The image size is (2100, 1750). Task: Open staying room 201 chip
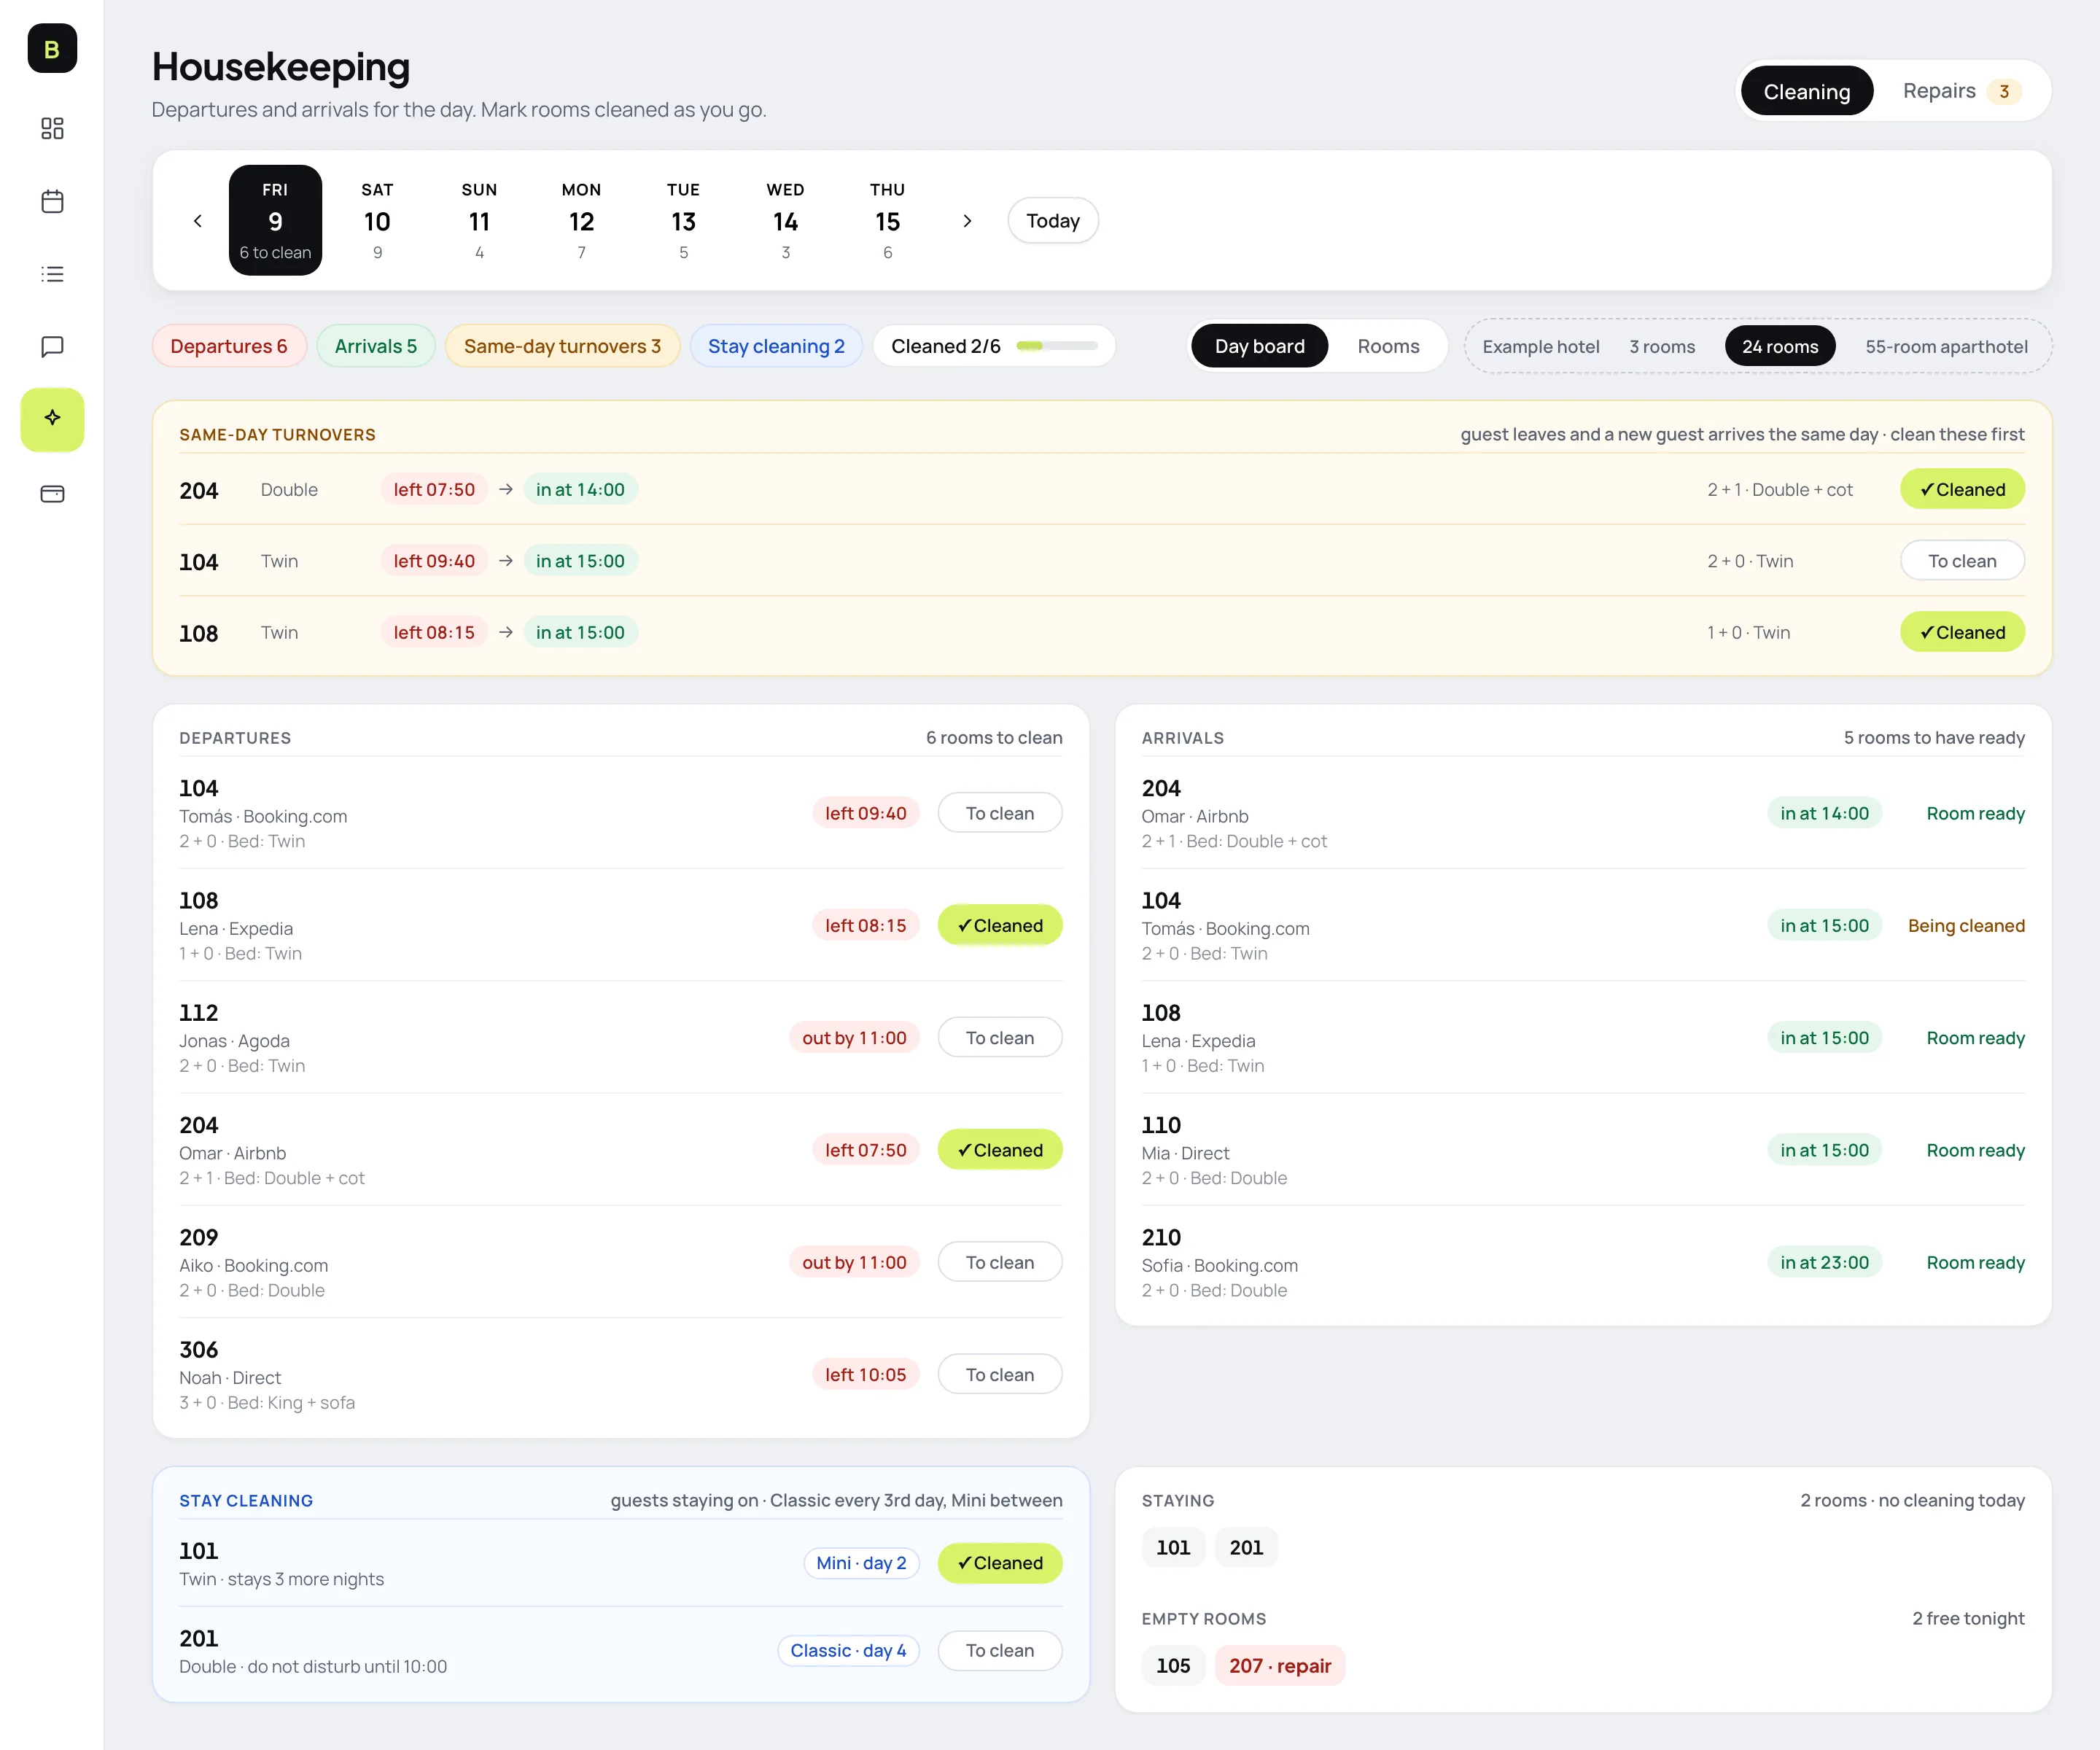(x=1246, y=1548)
